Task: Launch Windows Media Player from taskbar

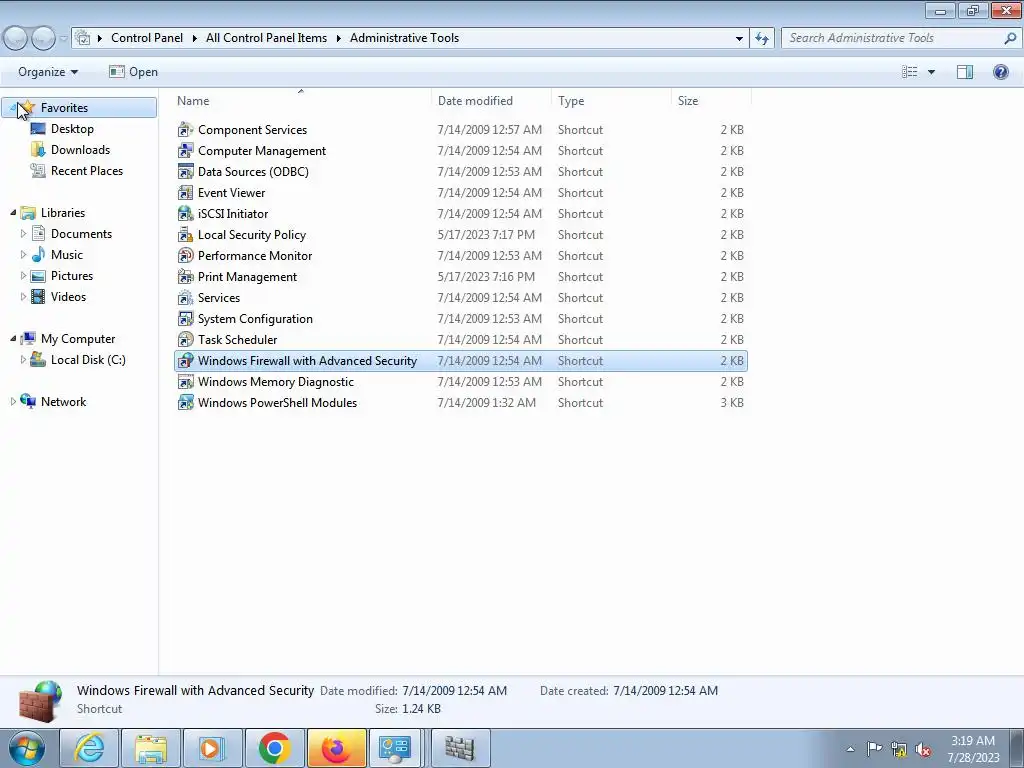Action: 212,748
